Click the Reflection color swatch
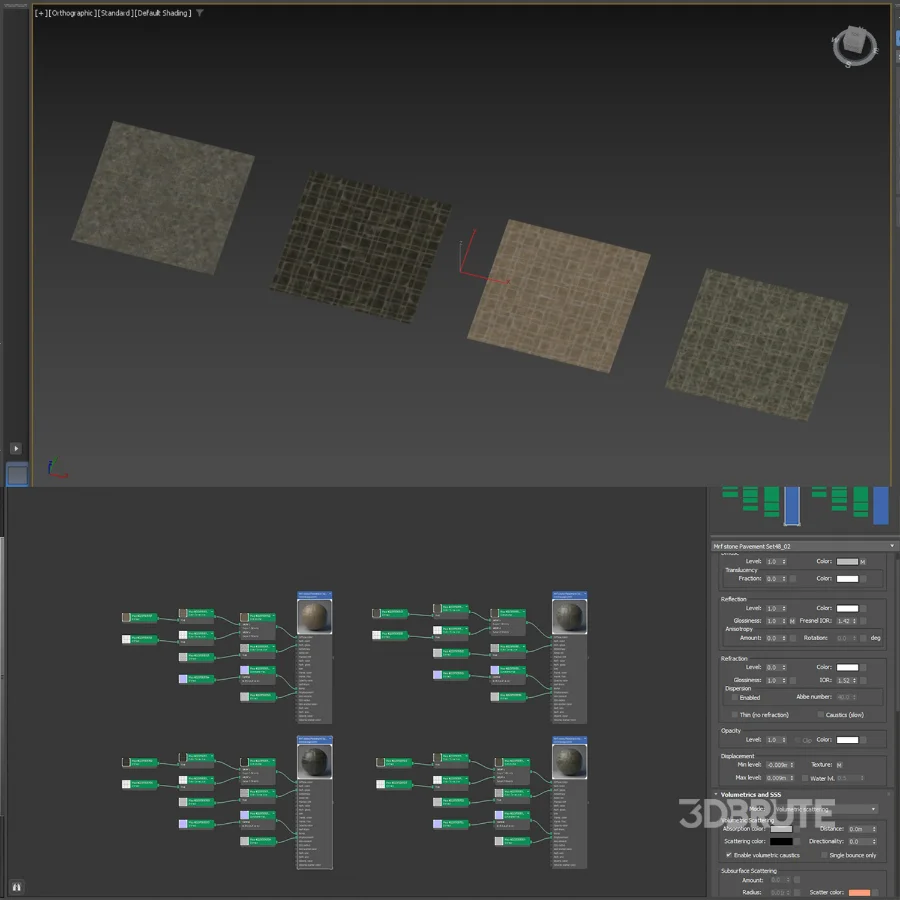Viewport: 900px width, 900px height. (x=847, y=608)
